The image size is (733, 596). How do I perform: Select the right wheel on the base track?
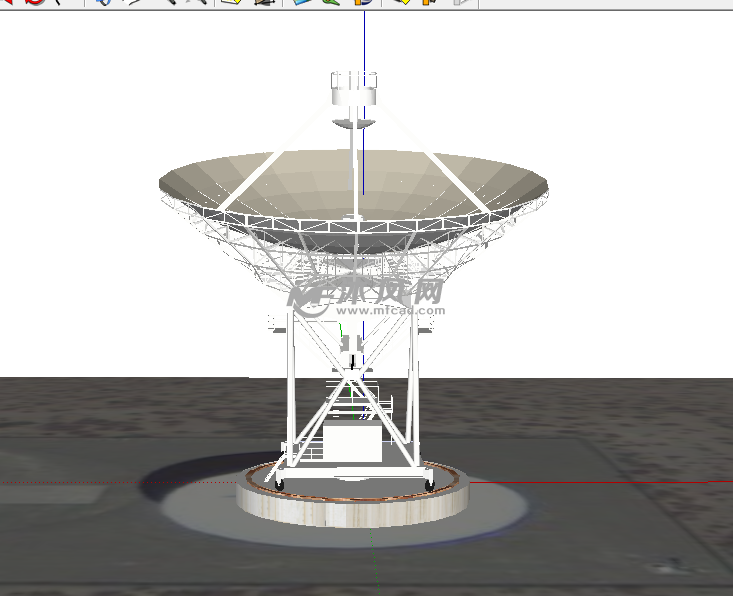(x=430, y=484)
